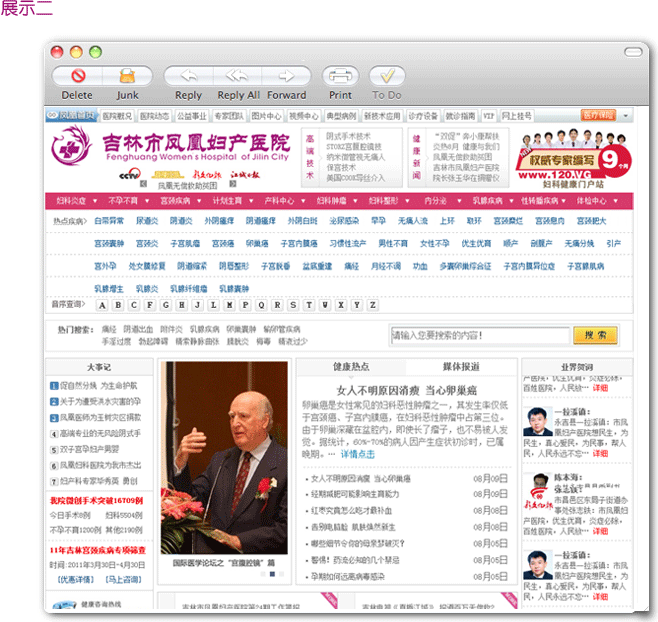Switch to the 健康热点 tab

[x=351, y=367]
